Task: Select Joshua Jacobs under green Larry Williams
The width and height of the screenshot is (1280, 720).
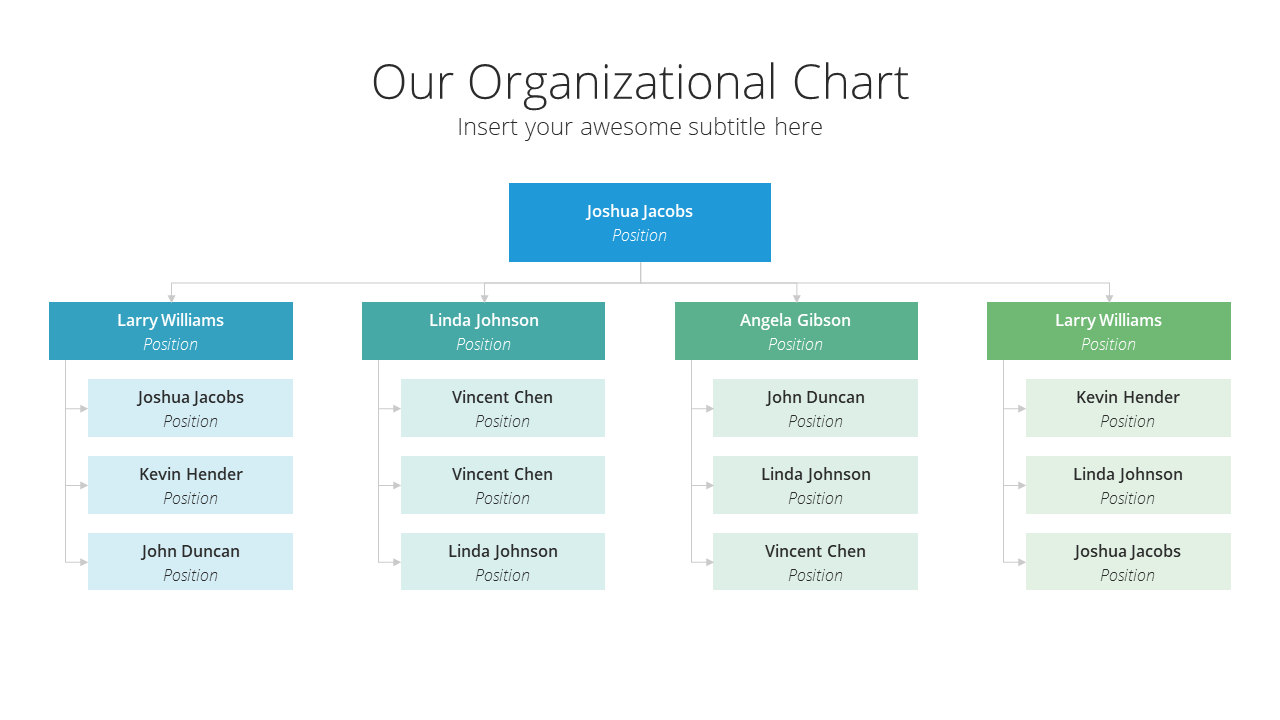Action: 1128,561
